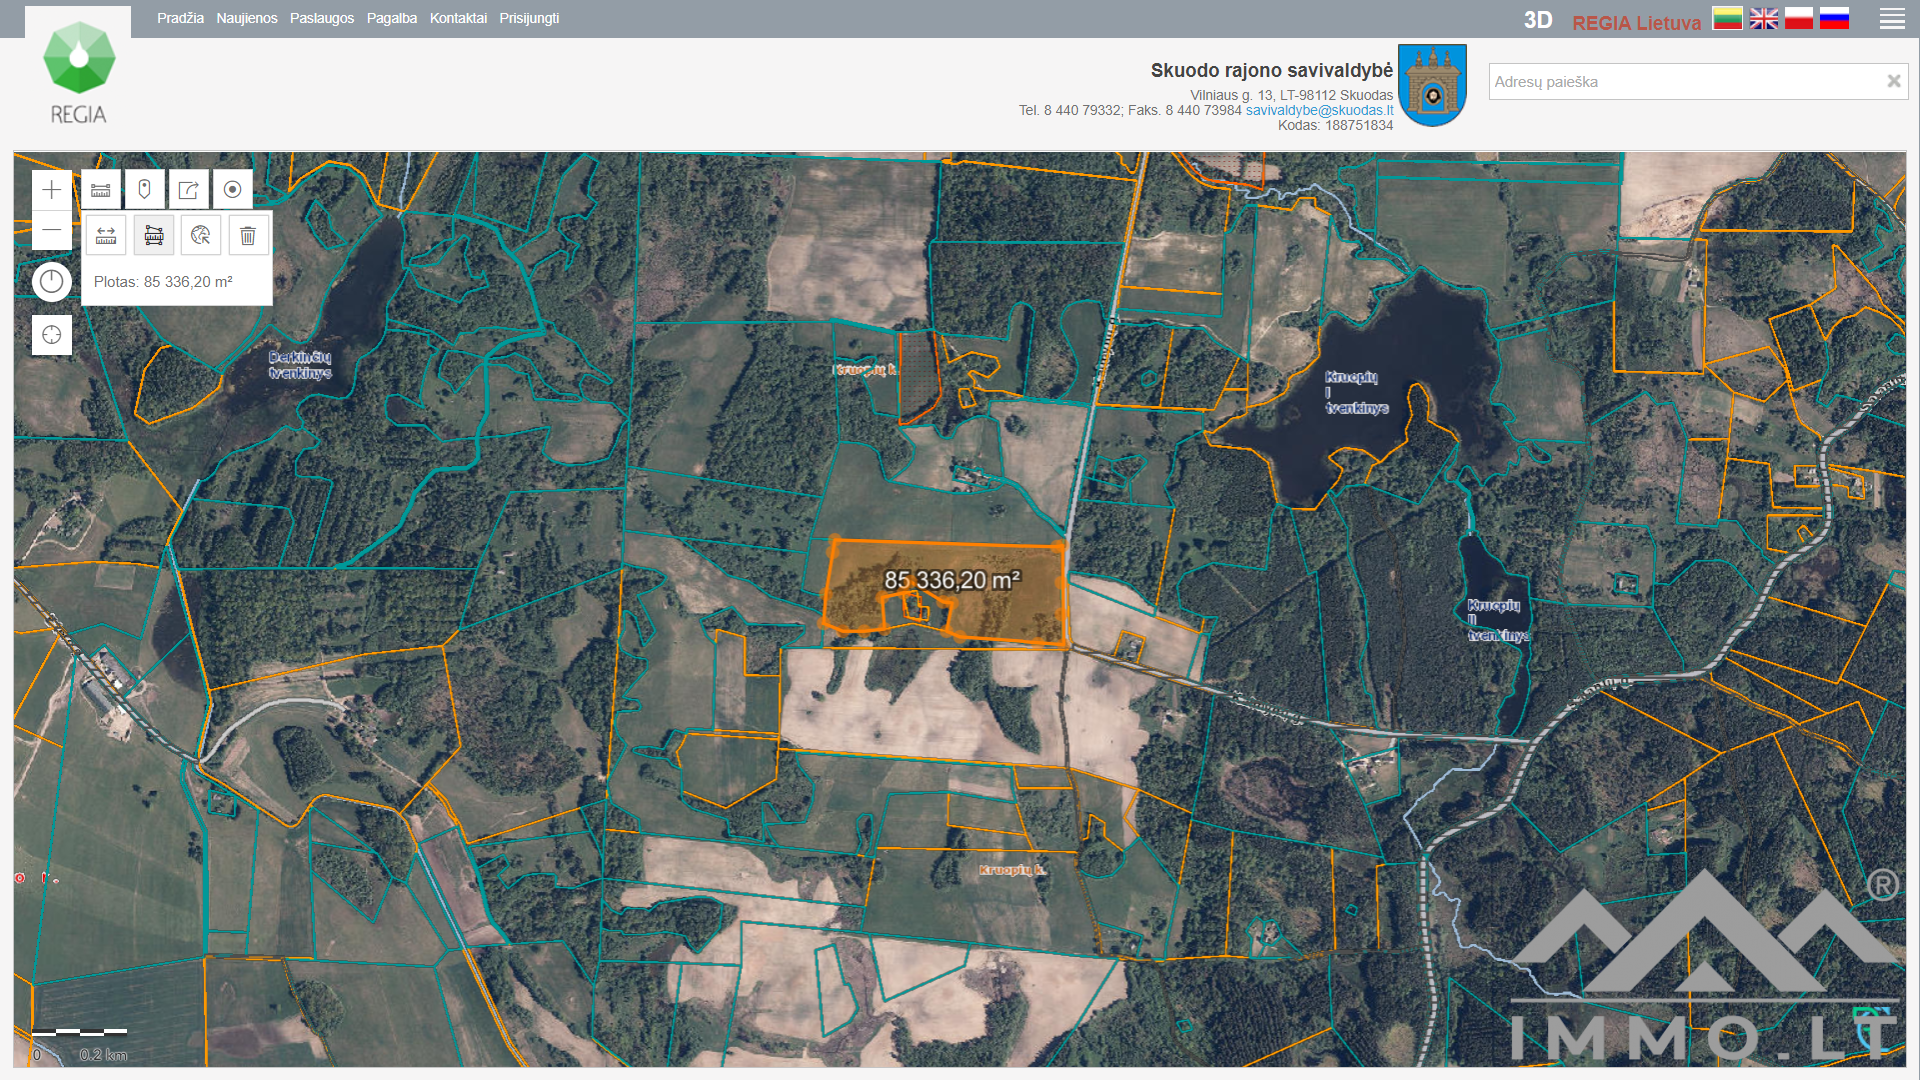Switch language to Lithuanian flag

click(1727, 18)
